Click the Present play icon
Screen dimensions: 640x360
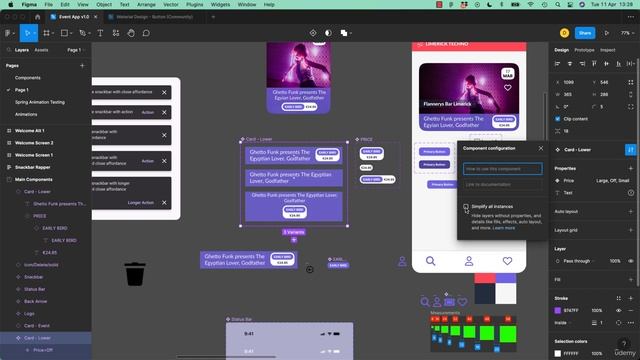pos(607,33)
